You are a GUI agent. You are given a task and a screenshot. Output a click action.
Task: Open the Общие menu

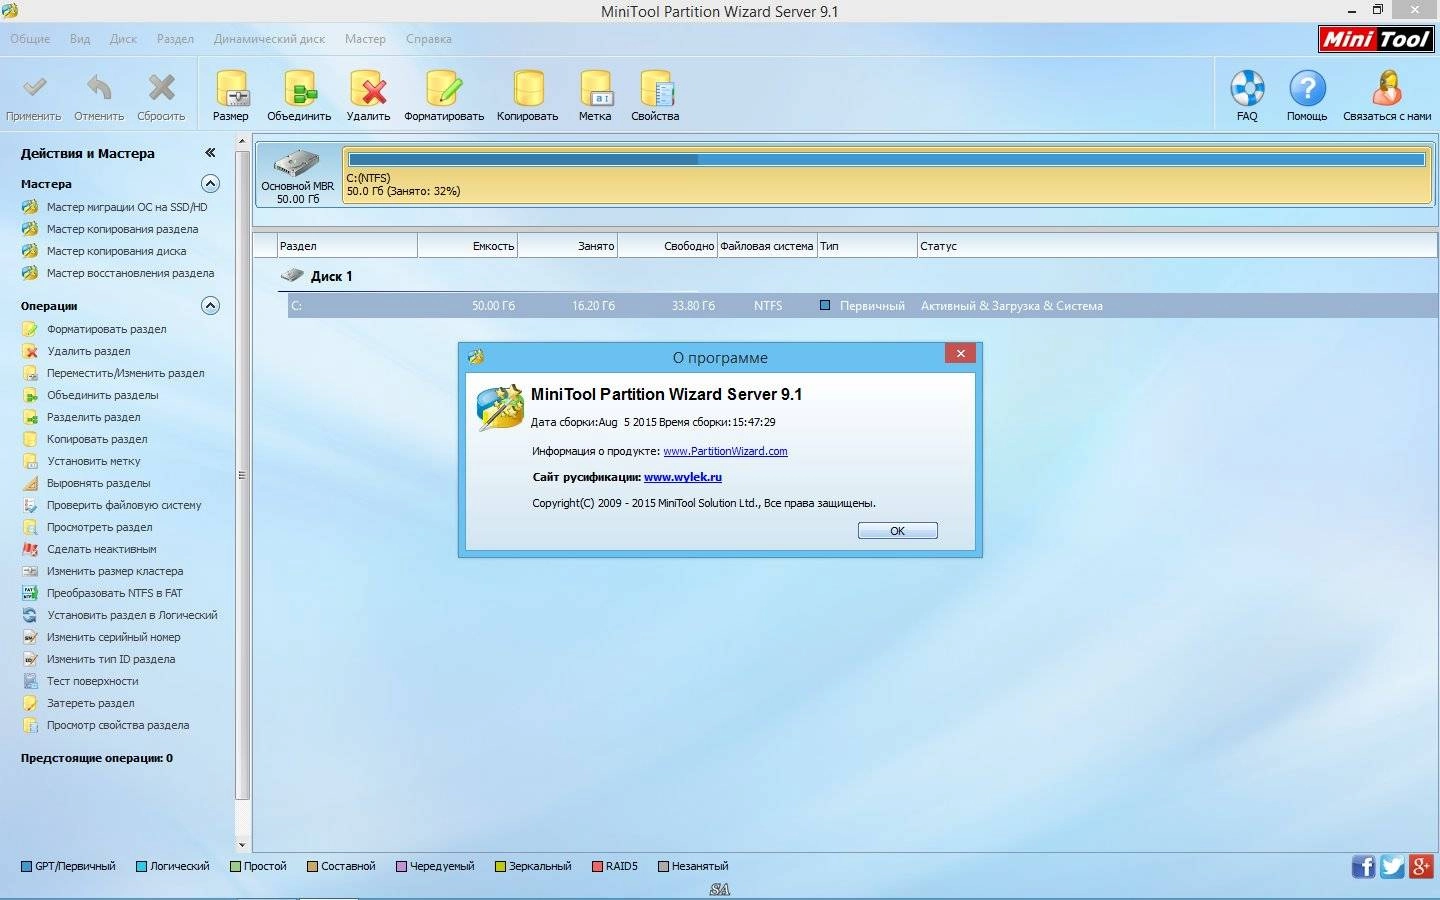[x=30, y=39]
